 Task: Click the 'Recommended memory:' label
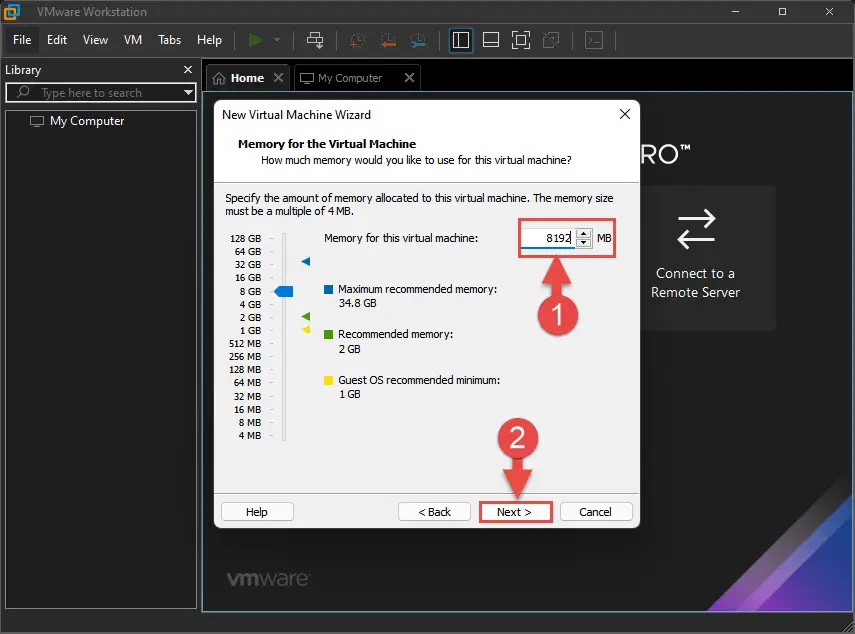click(x=395, y=334)
